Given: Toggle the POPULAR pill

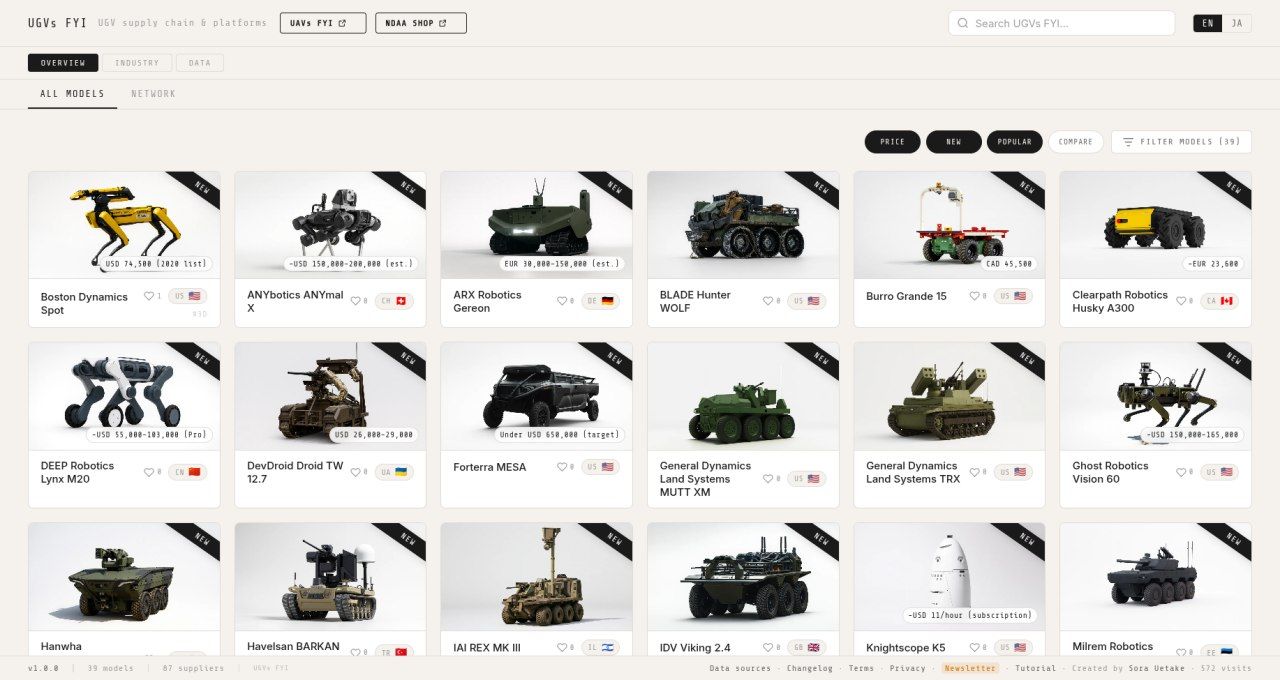Looking at the screenshot, I should 1014,142.
